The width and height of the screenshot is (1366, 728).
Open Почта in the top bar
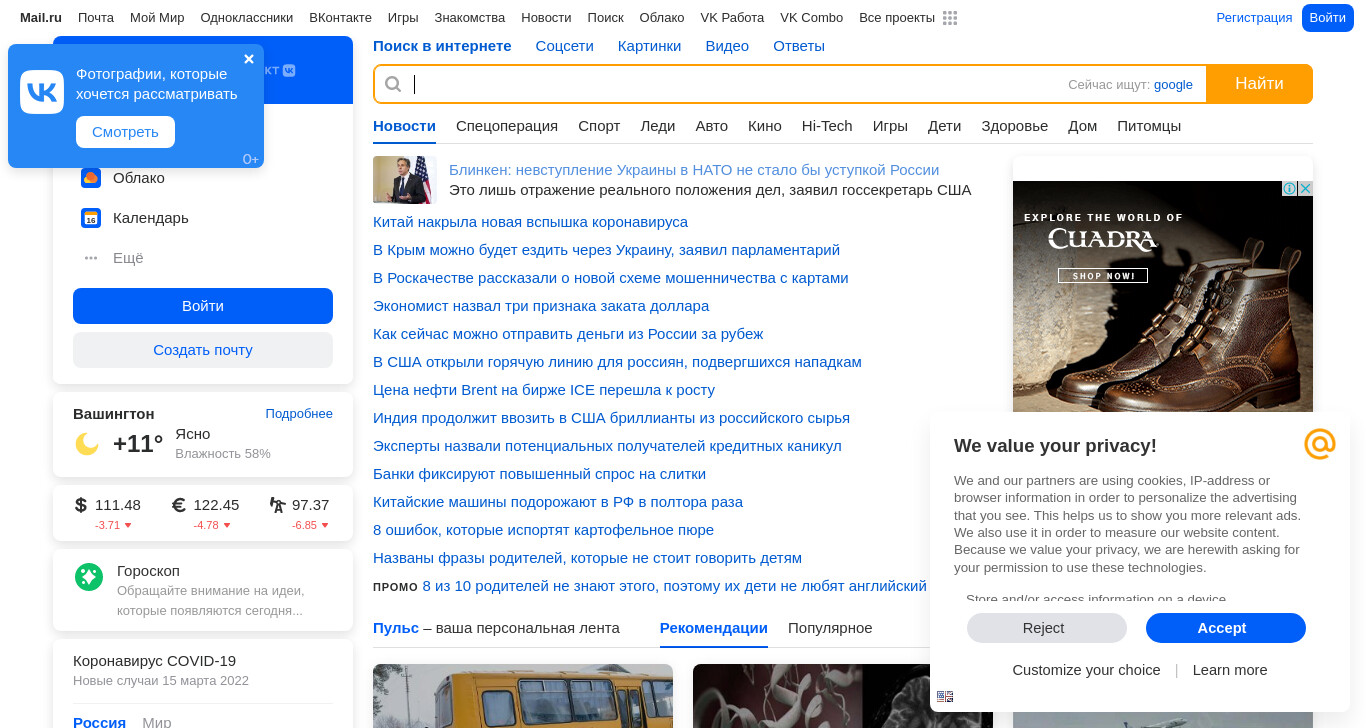(96, 18)
